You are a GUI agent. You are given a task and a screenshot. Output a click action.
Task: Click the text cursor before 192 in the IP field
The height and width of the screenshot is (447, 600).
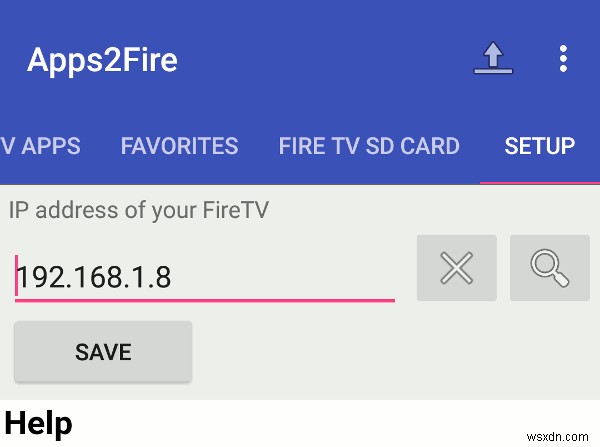pyautogui.click(x=16, y=276)
